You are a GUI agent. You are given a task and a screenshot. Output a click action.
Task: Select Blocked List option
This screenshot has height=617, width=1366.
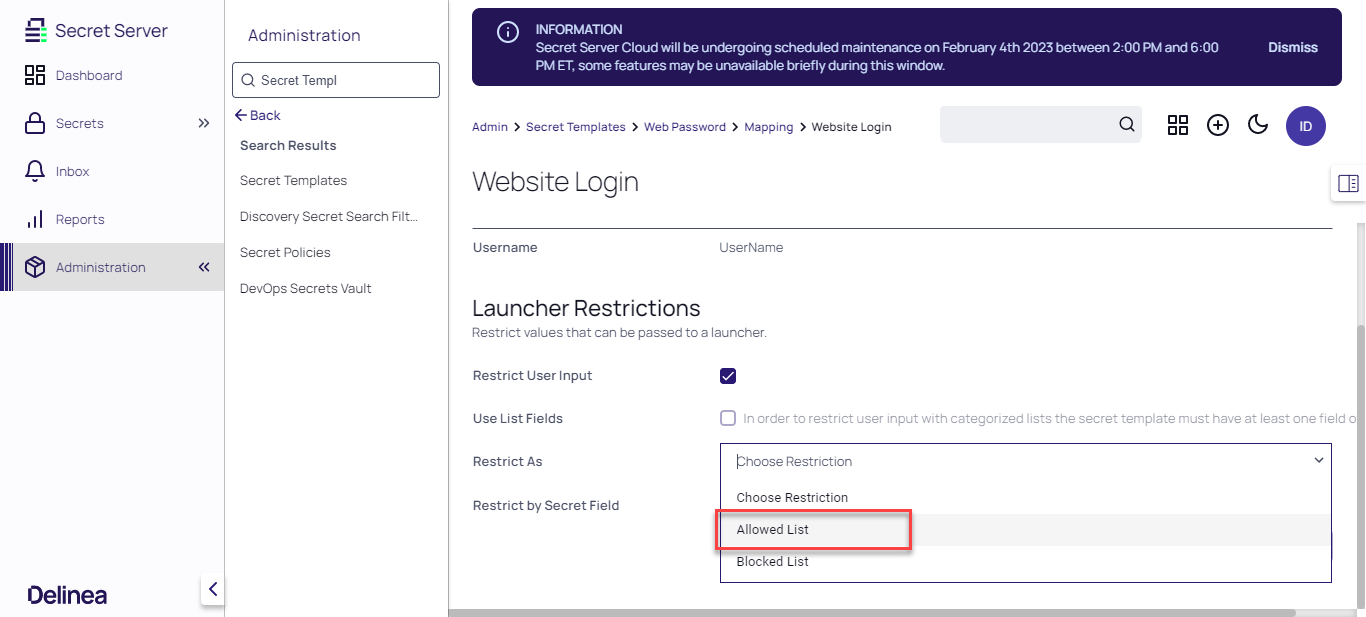(x=773, y=562)
